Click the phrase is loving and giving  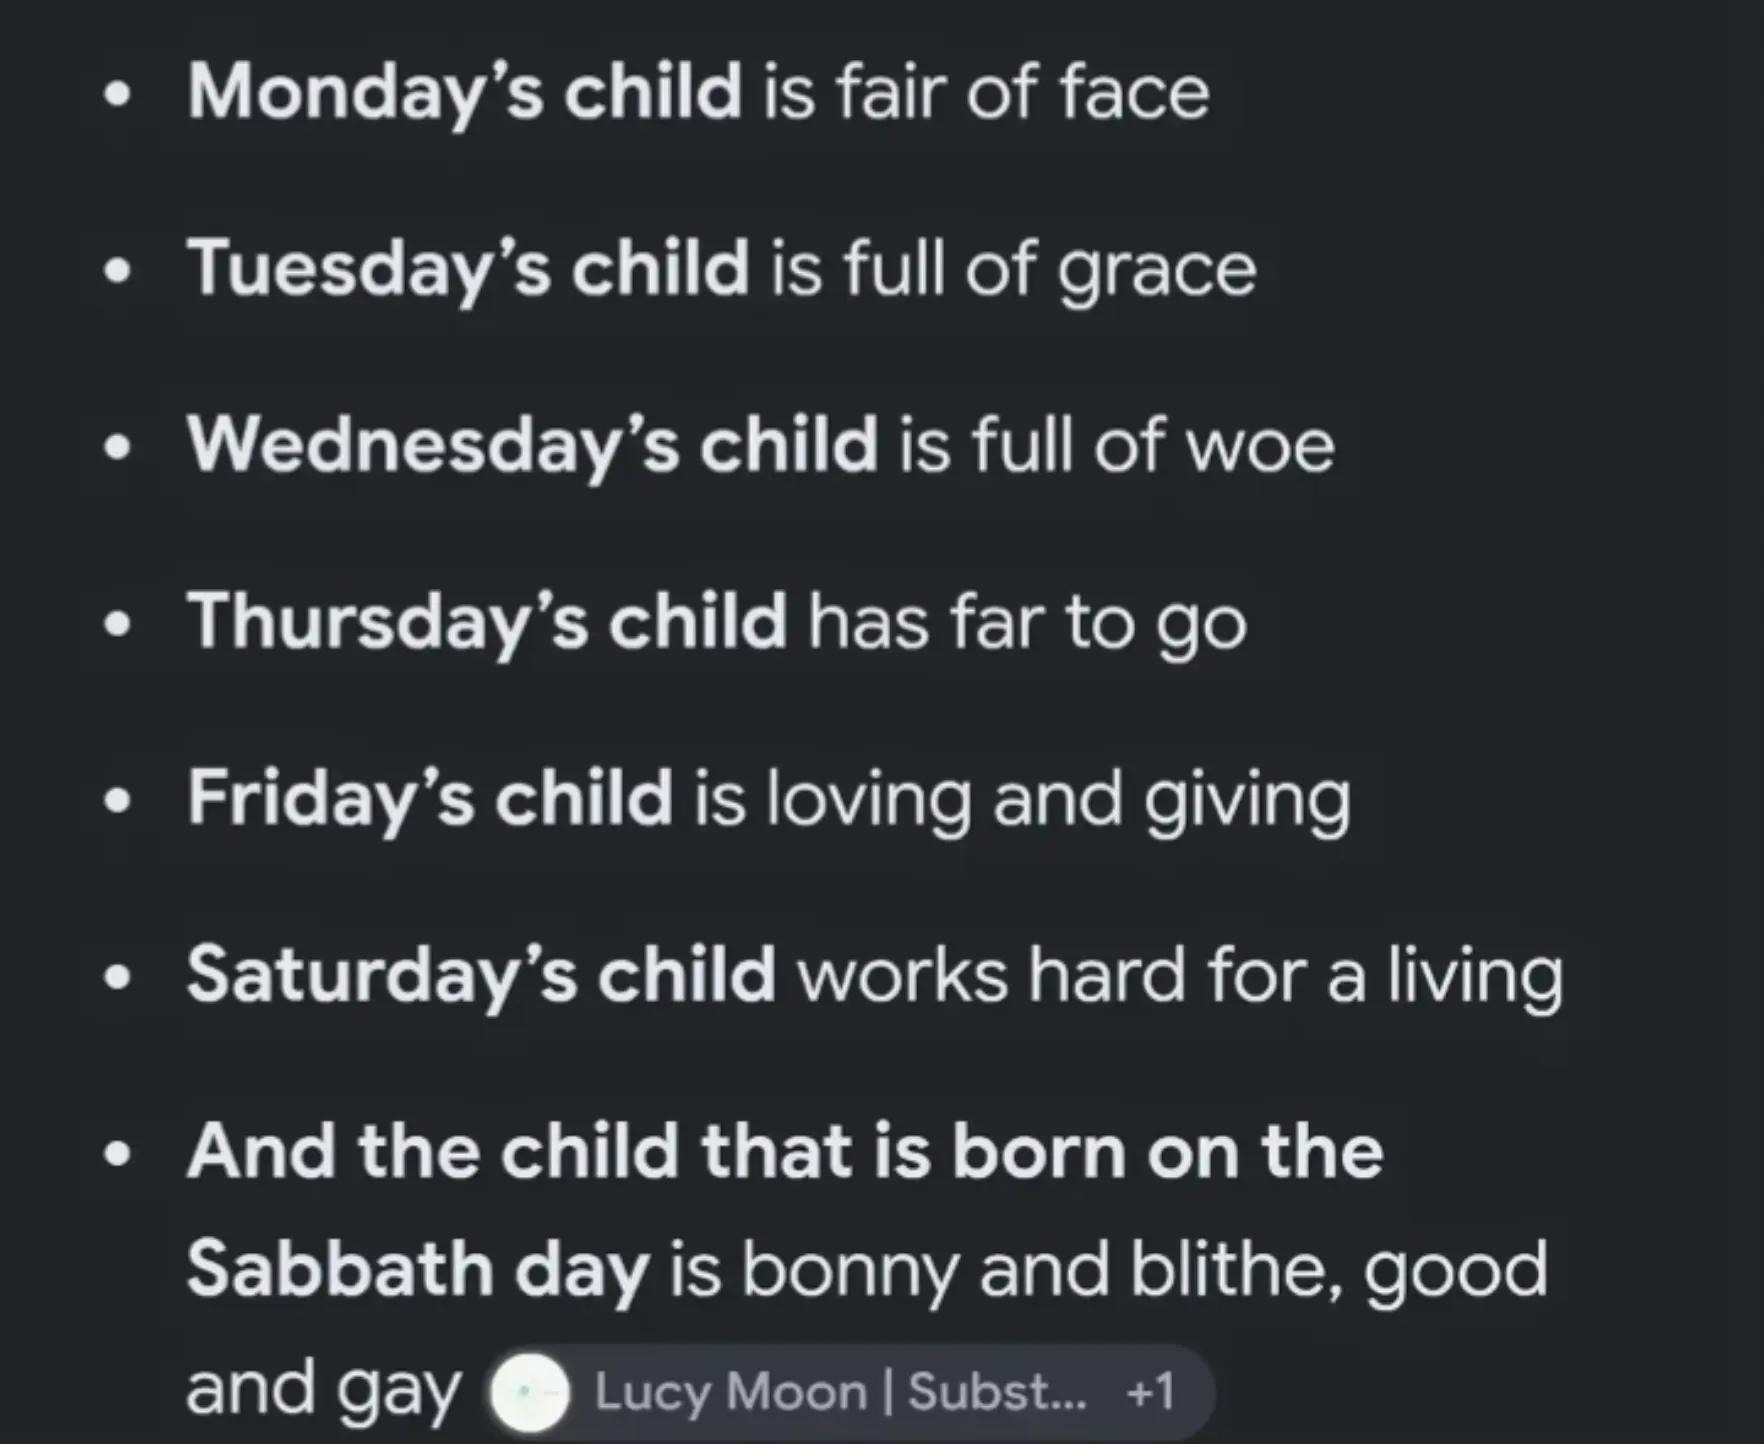tap(1022, 800)
